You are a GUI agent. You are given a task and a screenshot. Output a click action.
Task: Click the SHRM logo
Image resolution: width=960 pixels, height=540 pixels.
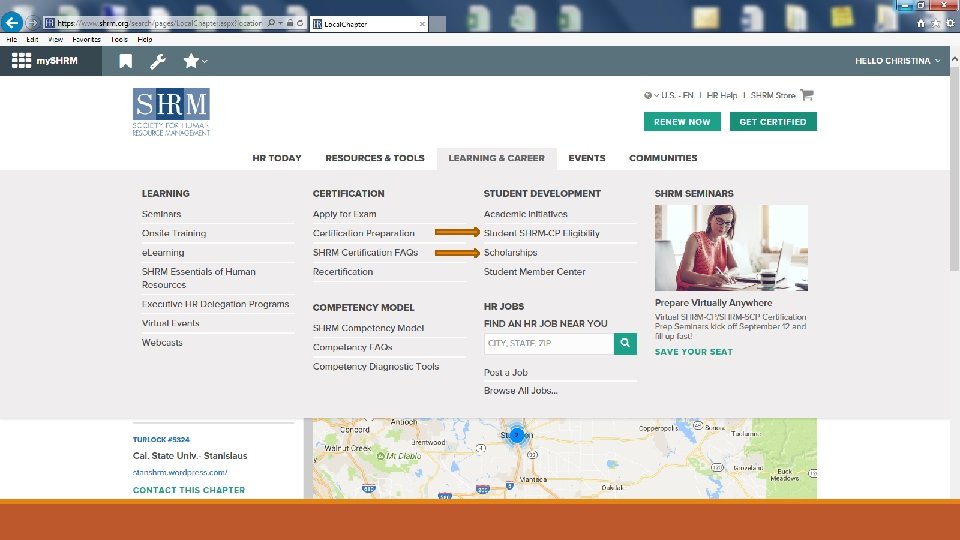[171, 112]
